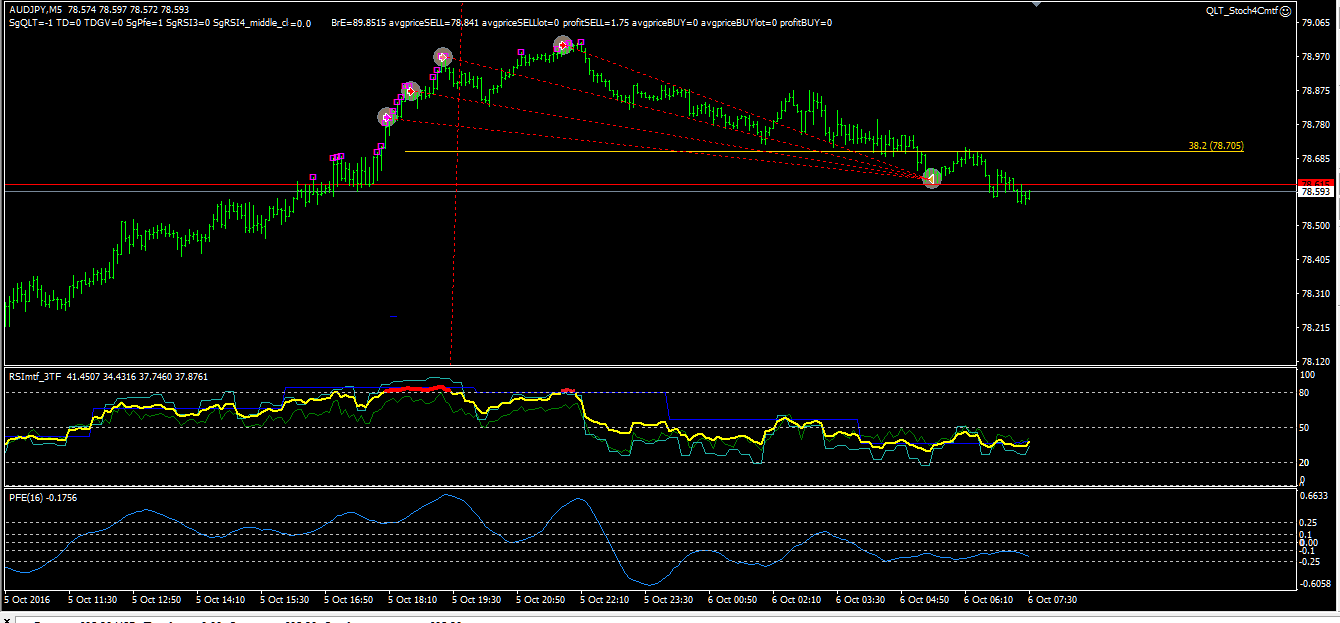The height and width of the screenshot is (623, 1340).
Task: Select the circled sell arrow at the chart high
Action: pyautogui.click(x=563, y=45)
